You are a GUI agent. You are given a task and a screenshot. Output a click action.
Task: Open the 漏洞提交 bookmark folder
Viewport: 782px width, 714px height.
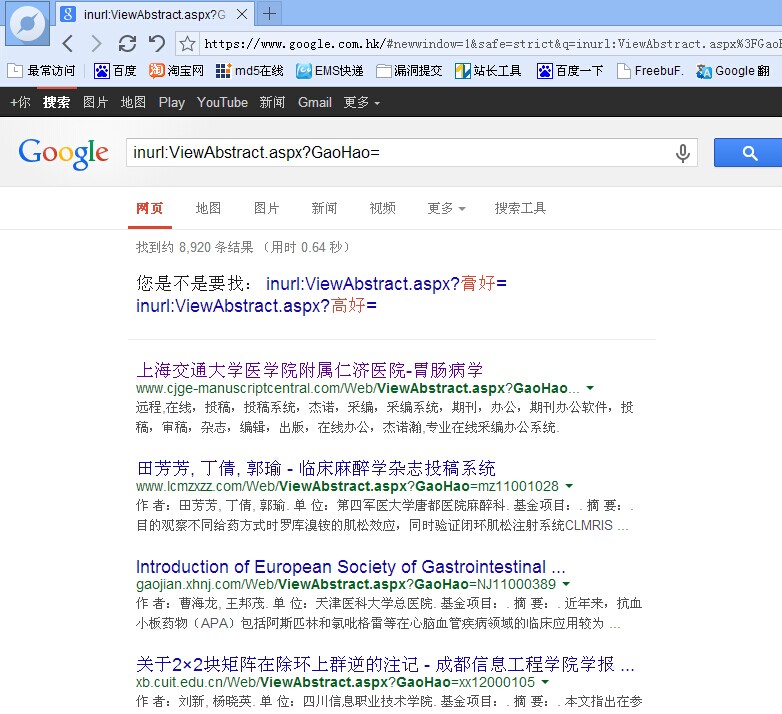tap(409, 71)
